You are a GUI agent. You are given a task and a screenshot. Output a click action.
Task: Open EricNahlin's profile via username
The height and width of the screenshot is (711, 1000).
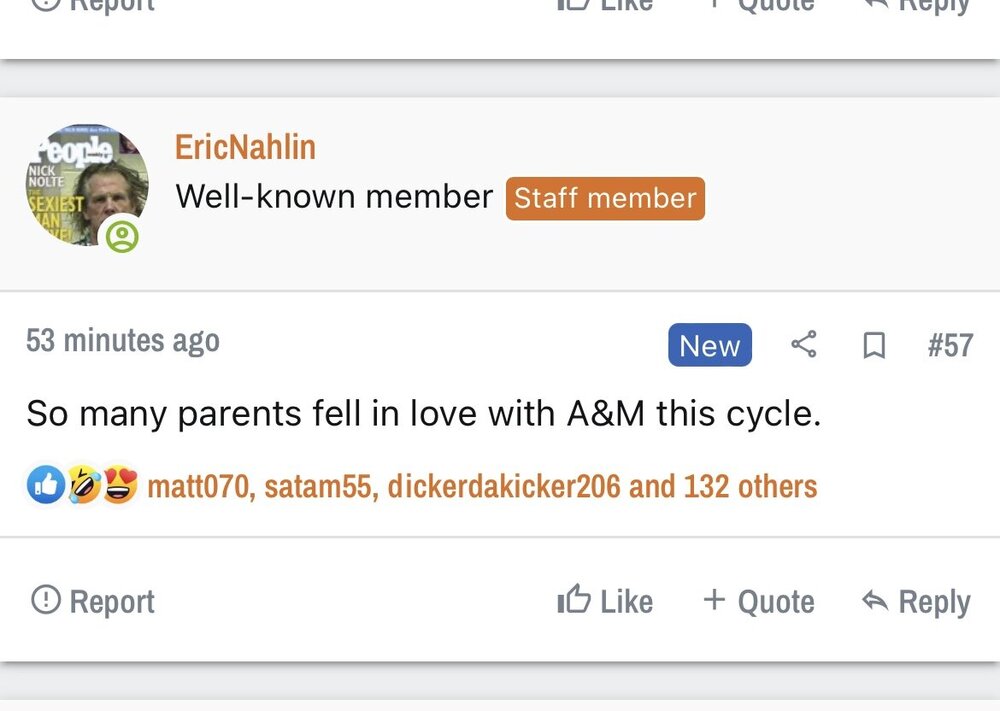pyautogui.click(x=245, y=147)
